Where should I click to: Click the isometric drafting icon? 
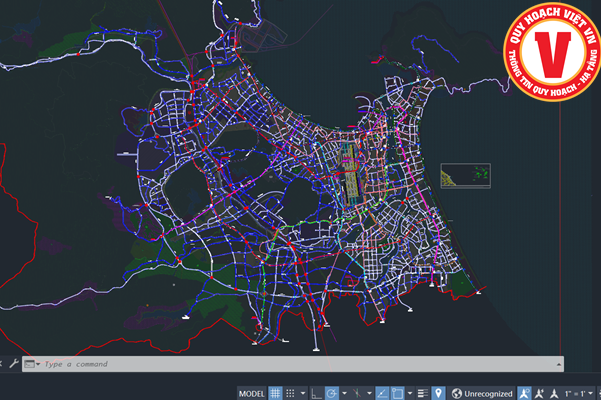(x=358, y=393)
